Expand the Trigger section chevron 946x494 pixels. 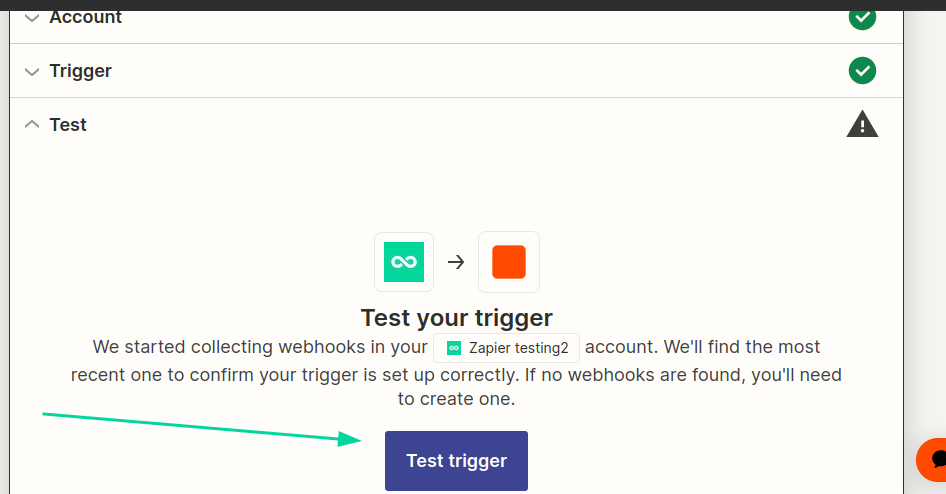coord(33,71)
